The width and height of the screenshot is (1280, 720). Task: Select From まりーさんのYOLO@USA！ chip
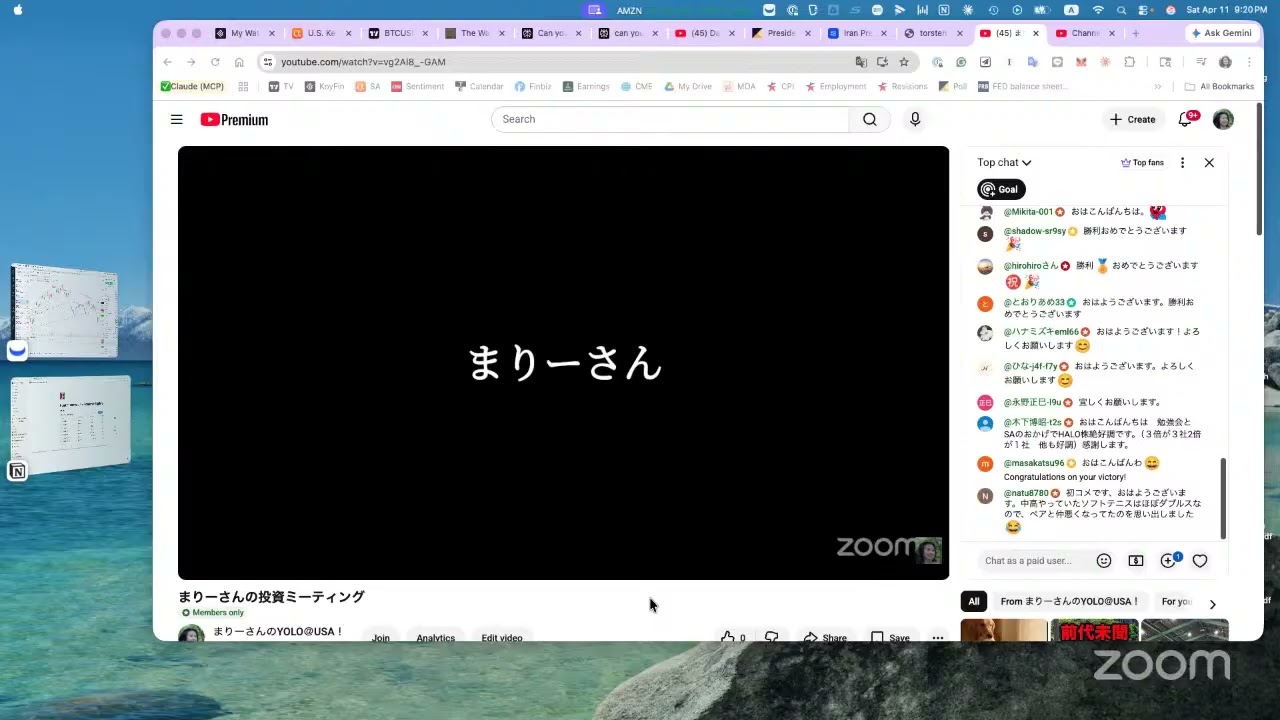[1070, 602]
